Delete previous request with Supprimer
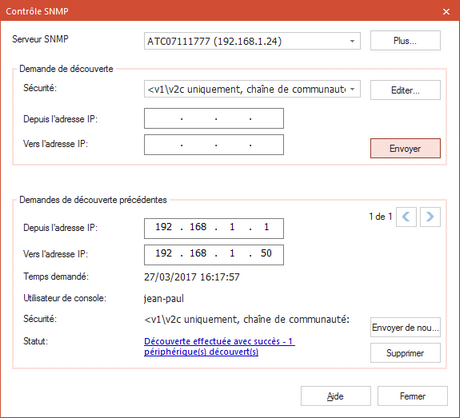The image size is (460, 418). [x=405, y=353]
